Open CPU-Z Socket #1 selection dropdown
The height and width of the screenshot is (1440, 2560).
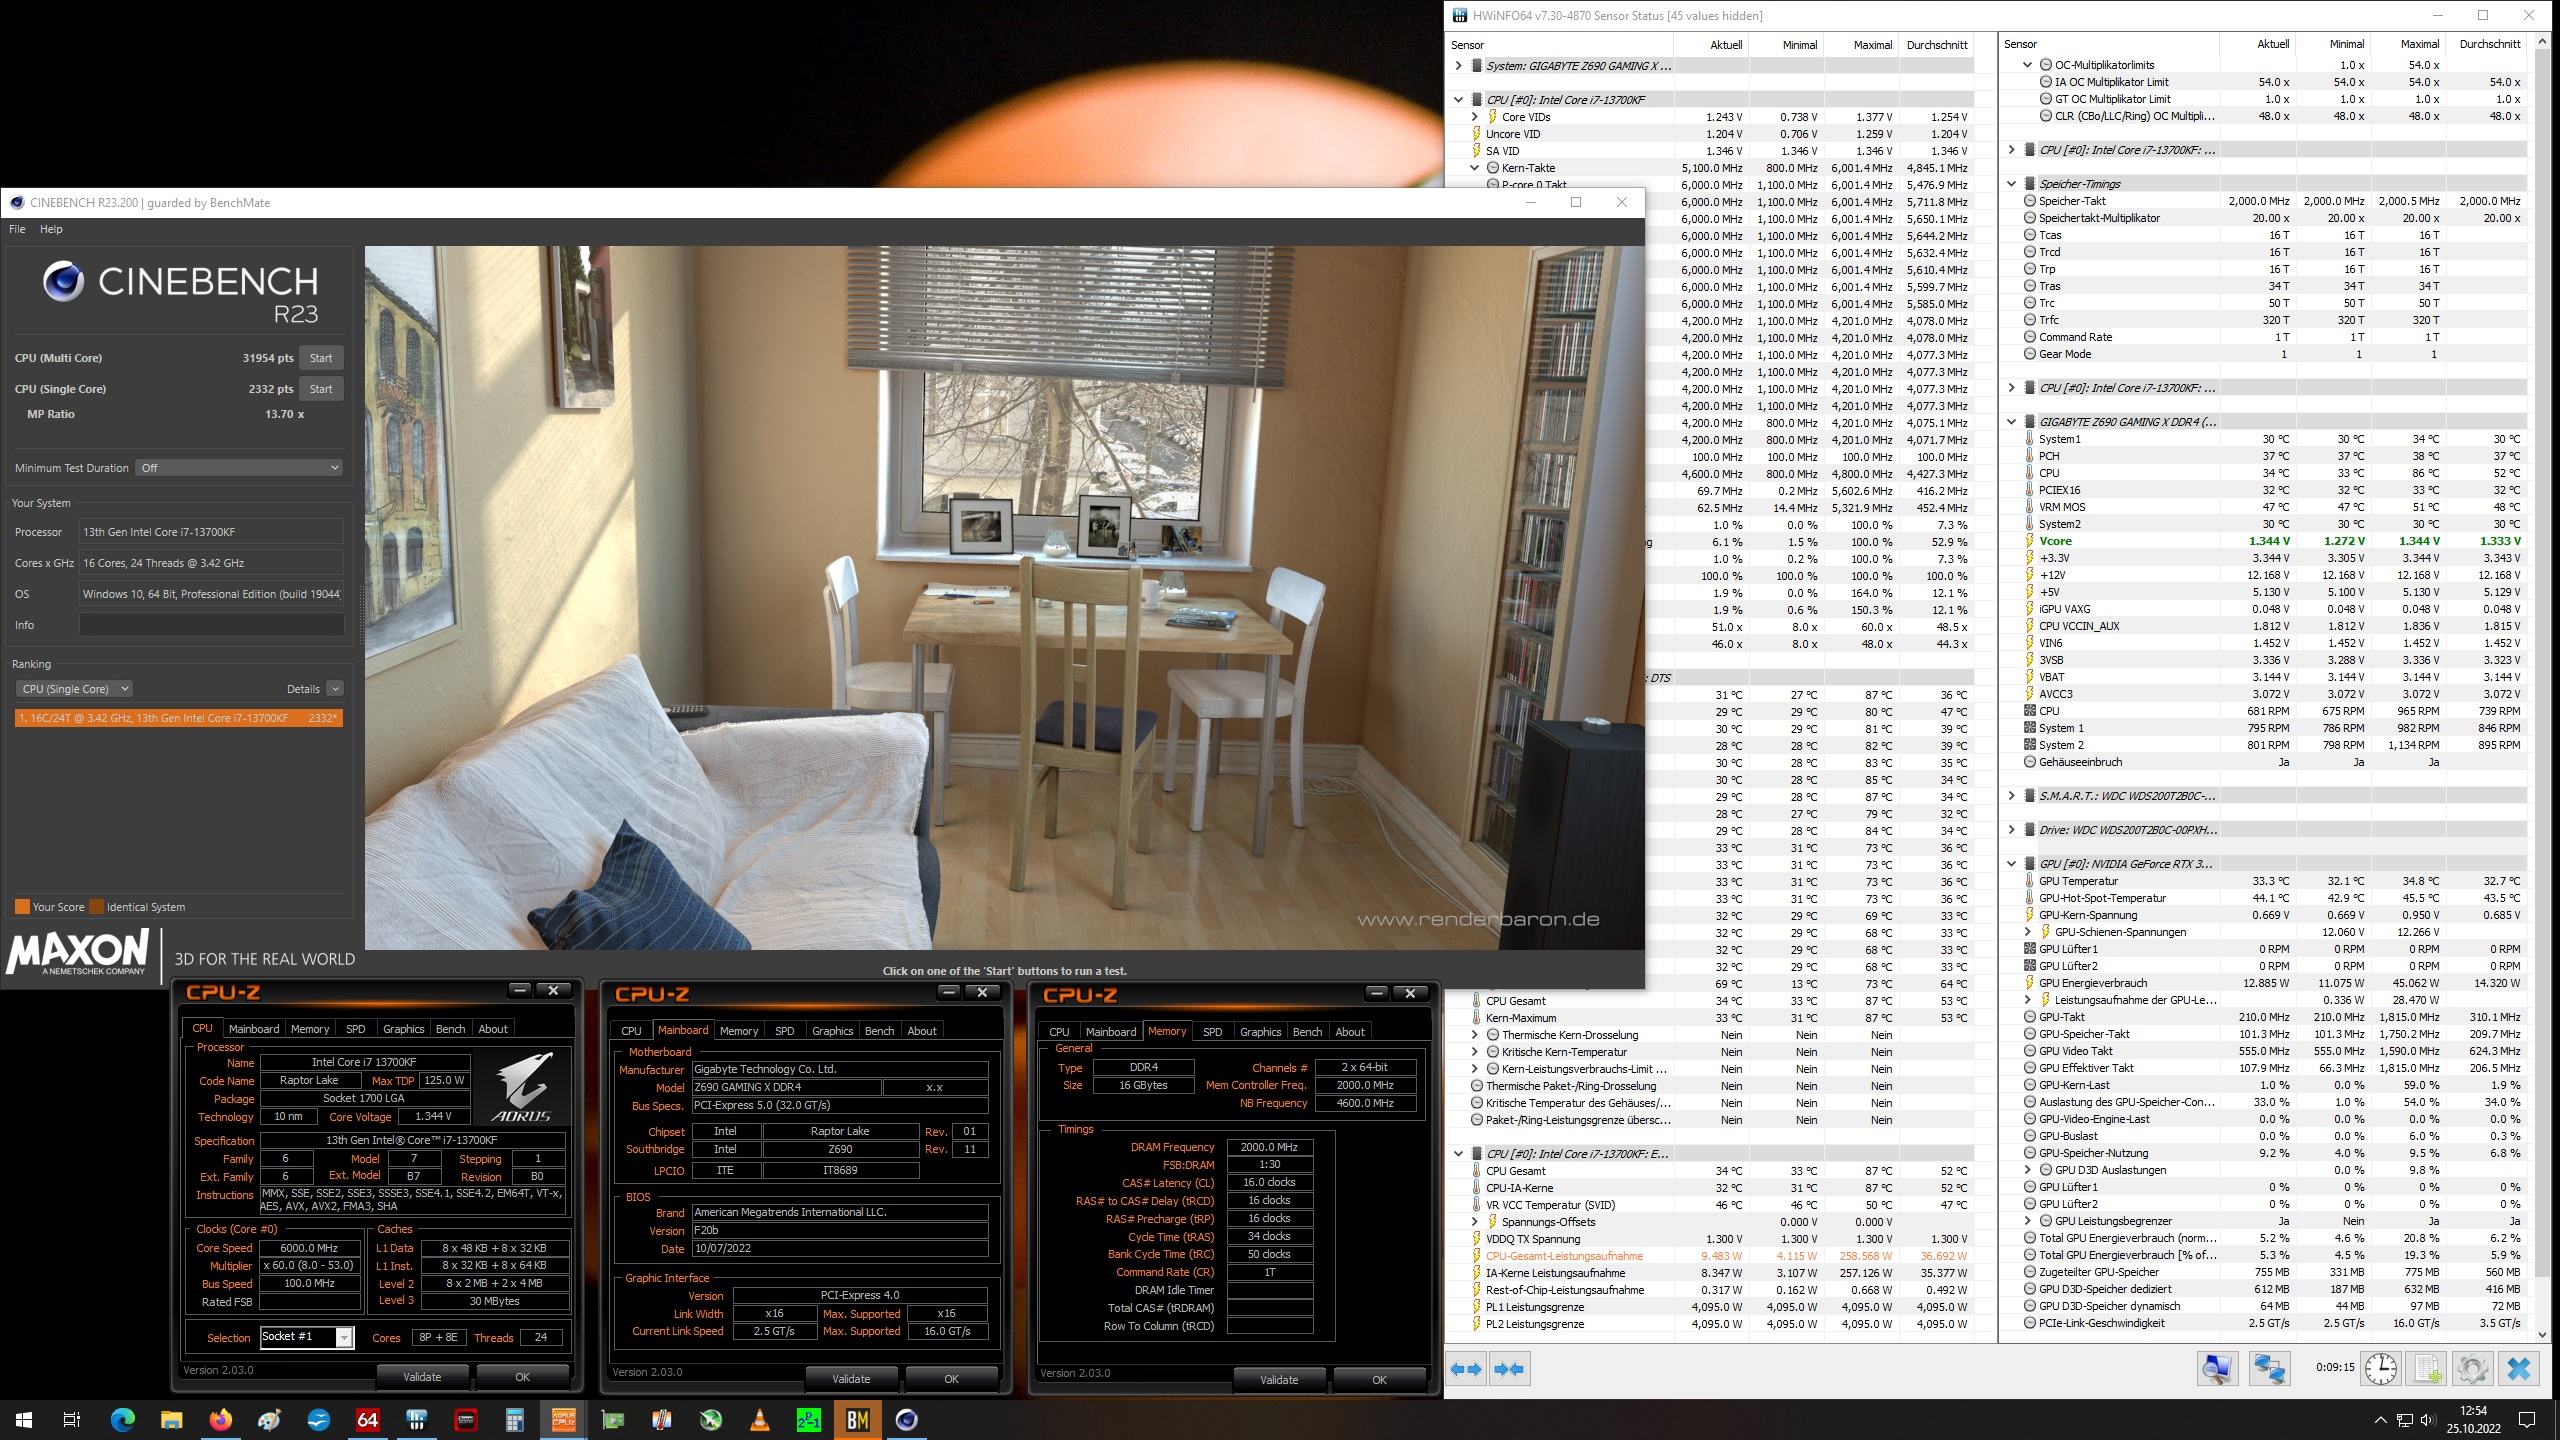(x=306, y=1337)
